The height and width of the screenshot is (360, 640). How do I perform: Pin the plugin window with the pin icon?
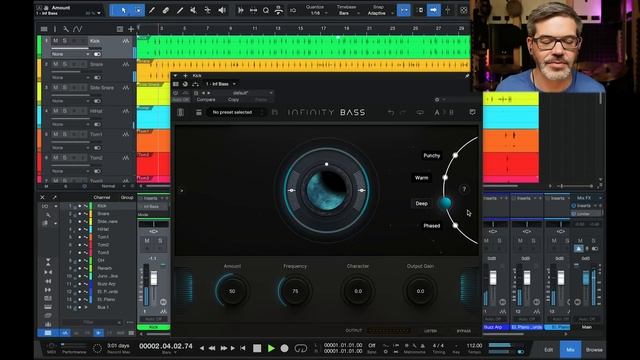[x=467, y=76]
